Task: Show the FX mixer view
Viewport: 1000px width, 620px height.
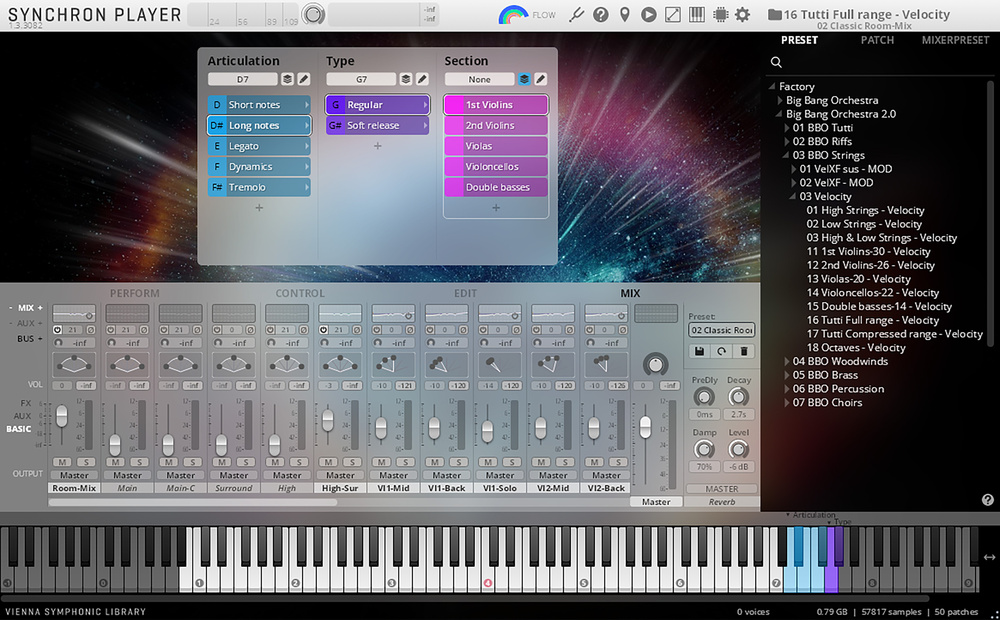Action: click(26, 403)
